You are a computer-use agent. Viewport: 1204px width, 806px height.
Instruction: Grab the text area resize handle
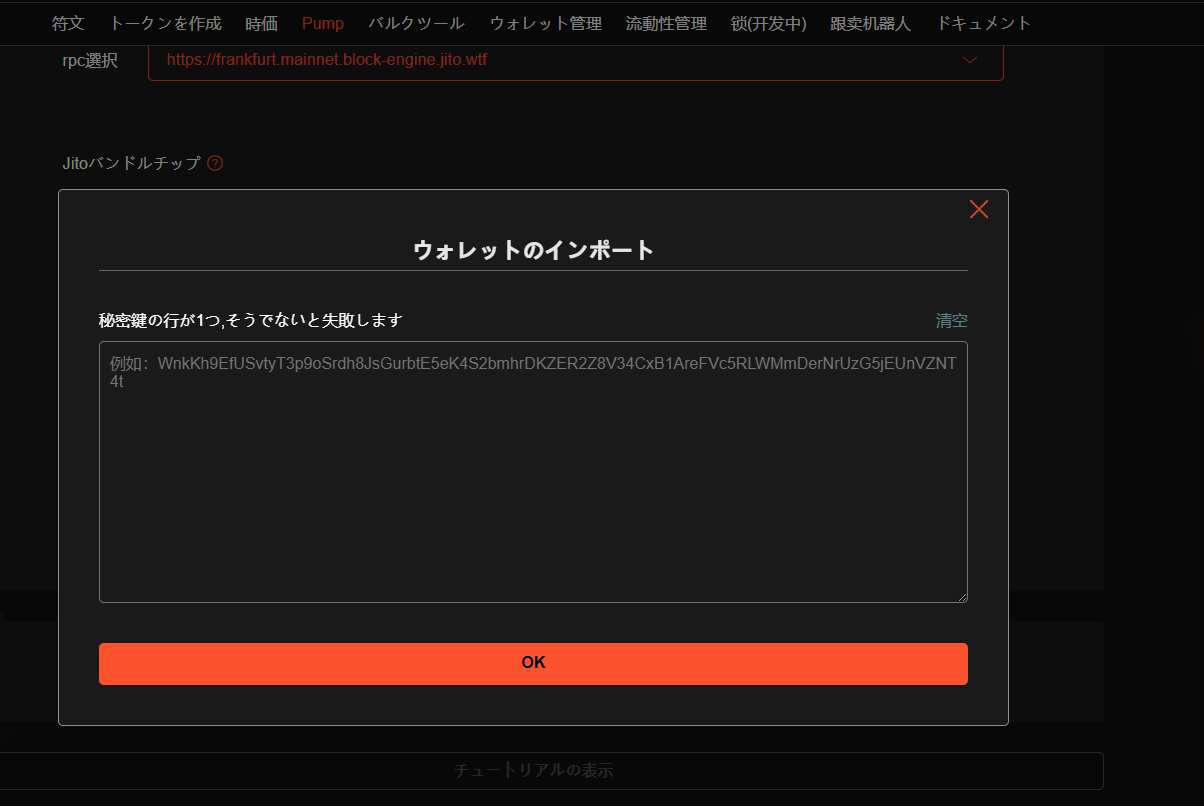click(961, 596)
